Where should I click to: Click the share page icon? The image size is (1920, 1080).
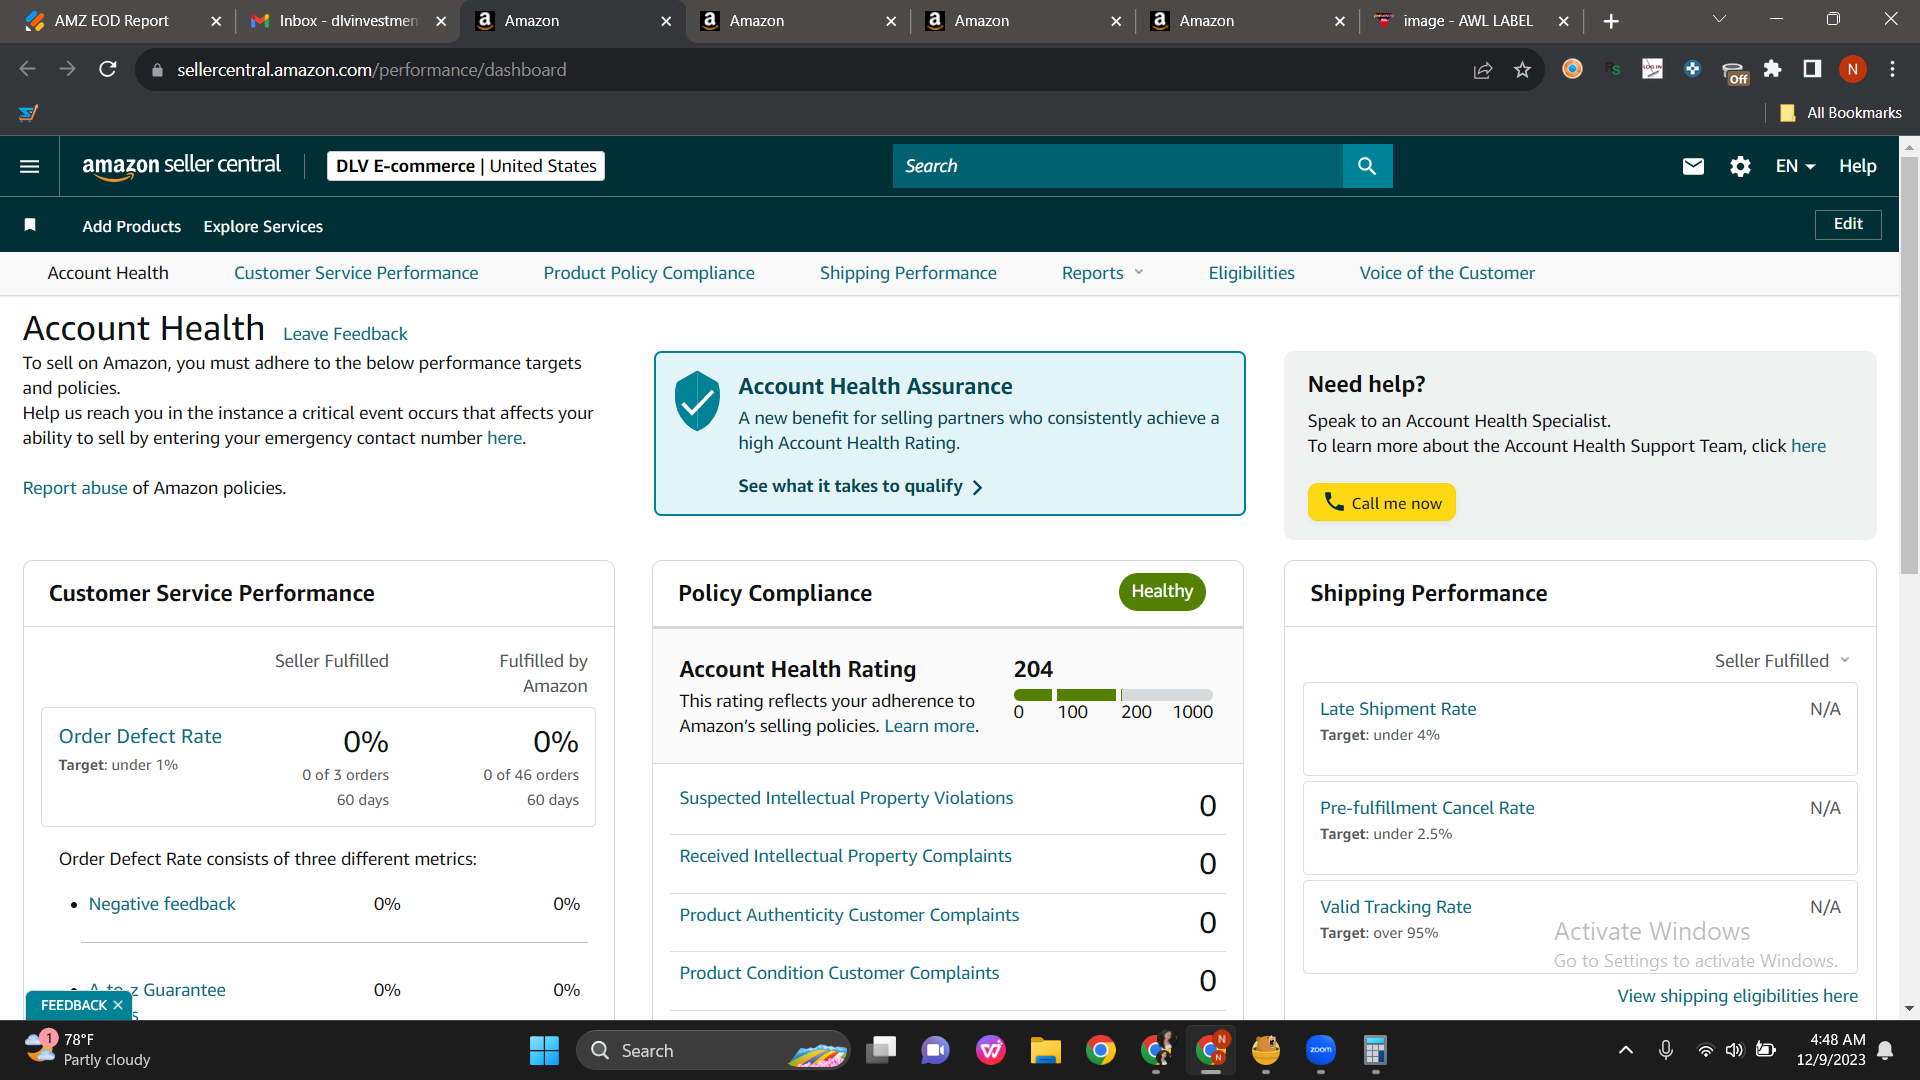pyautogui.click(x=1483, y=69)
